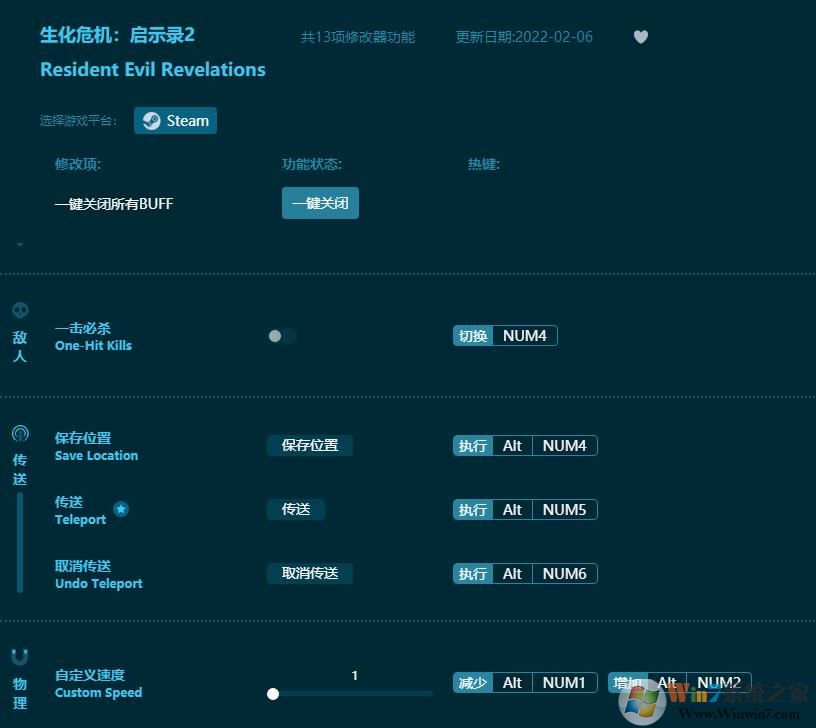This screenshot has height=728, width=816.
Task: Click the 一键关闭 button
Action: tap(320, 203)
